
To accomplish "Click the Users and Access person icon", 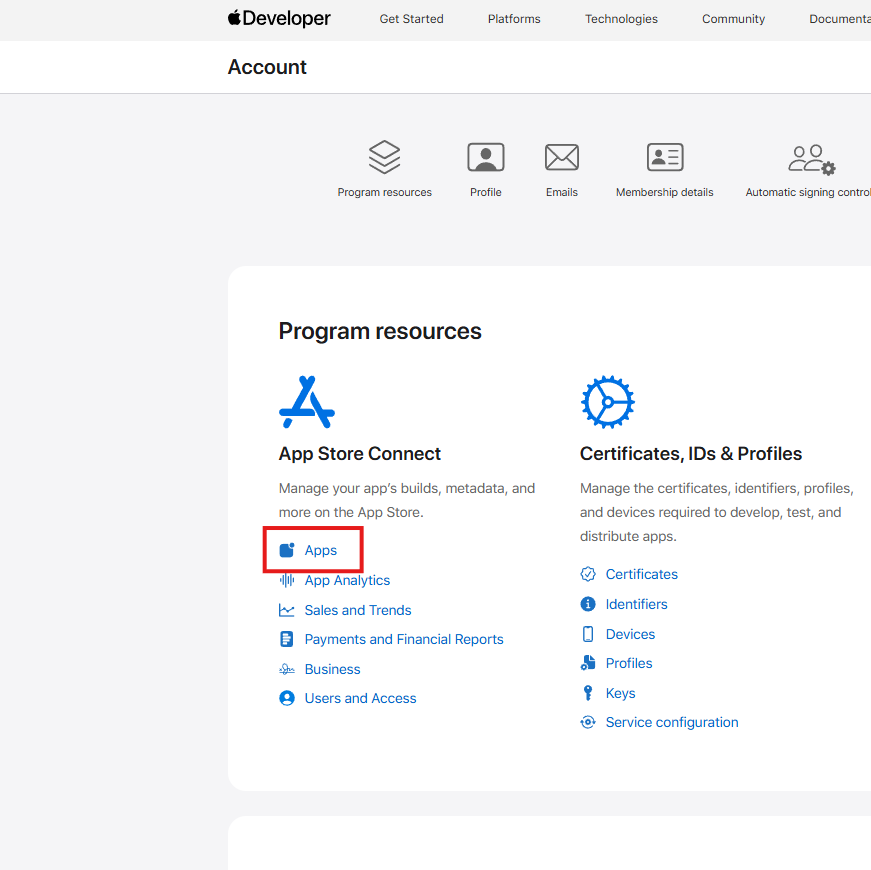I will click(287, 698).
